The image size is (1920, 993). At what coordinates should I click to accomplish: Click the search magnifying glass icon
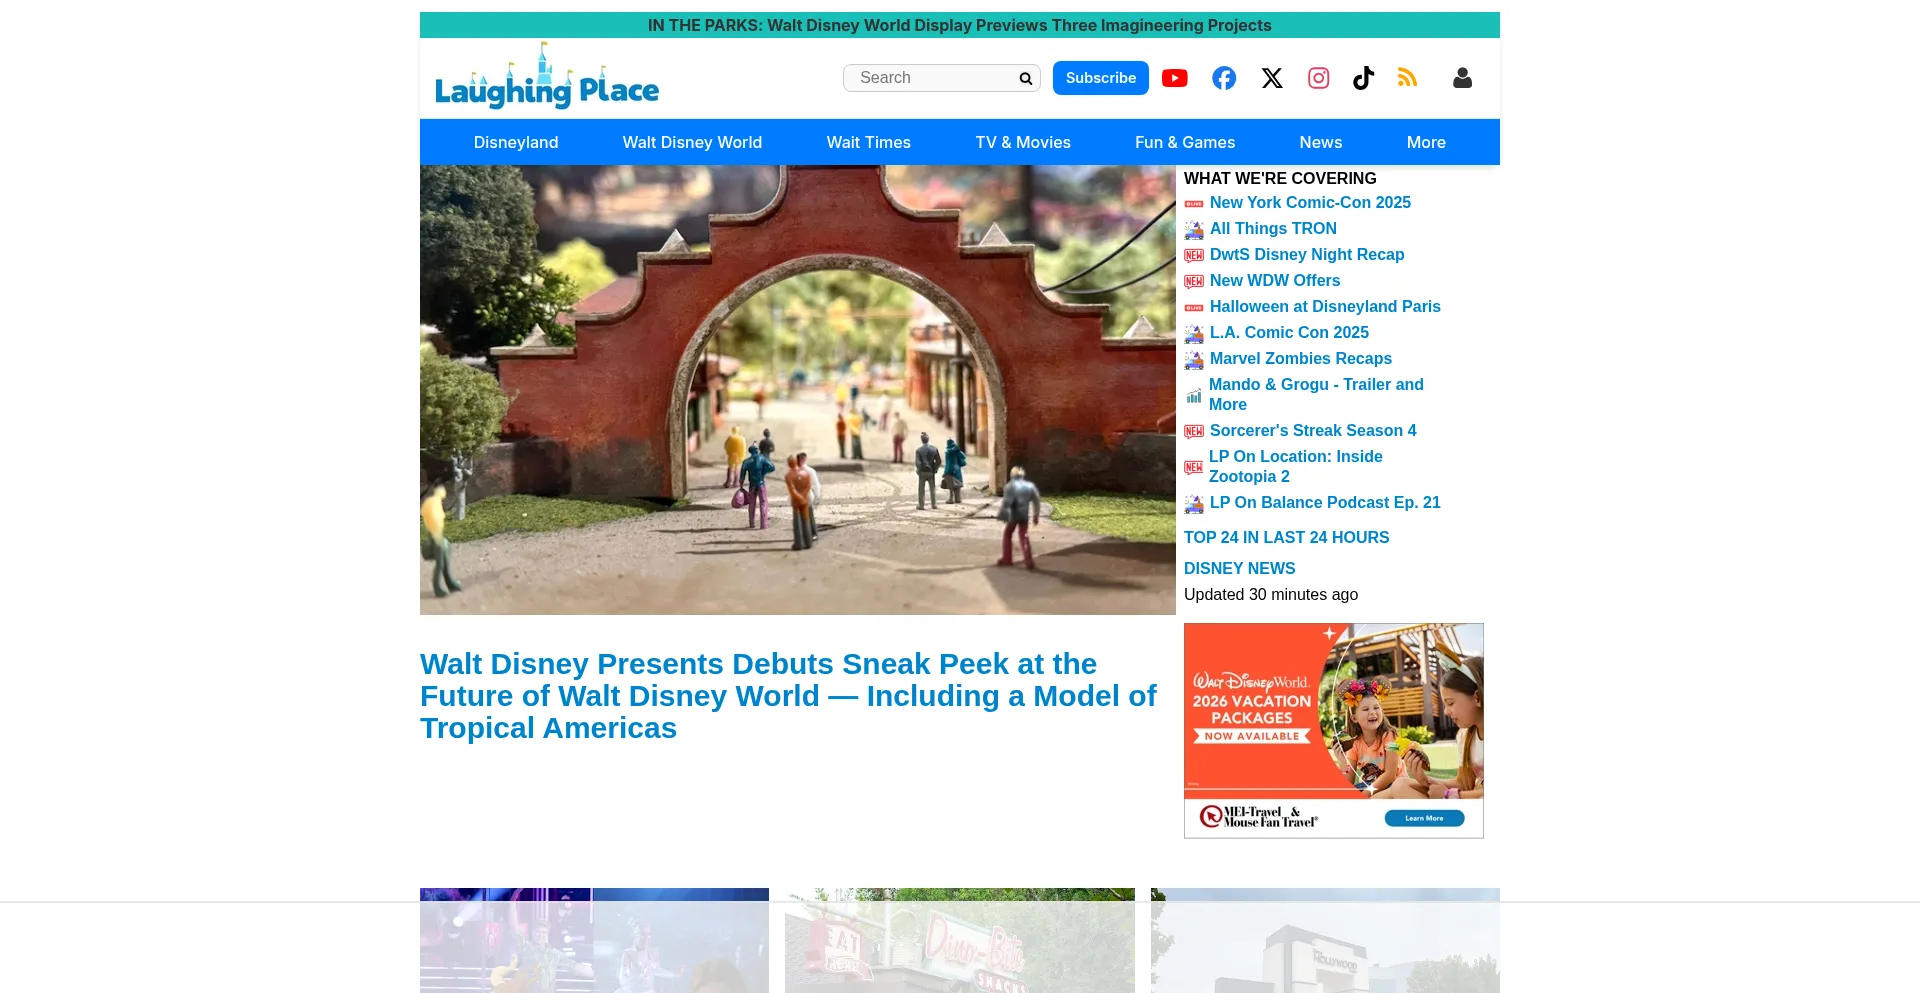(x=1026, y=78)
